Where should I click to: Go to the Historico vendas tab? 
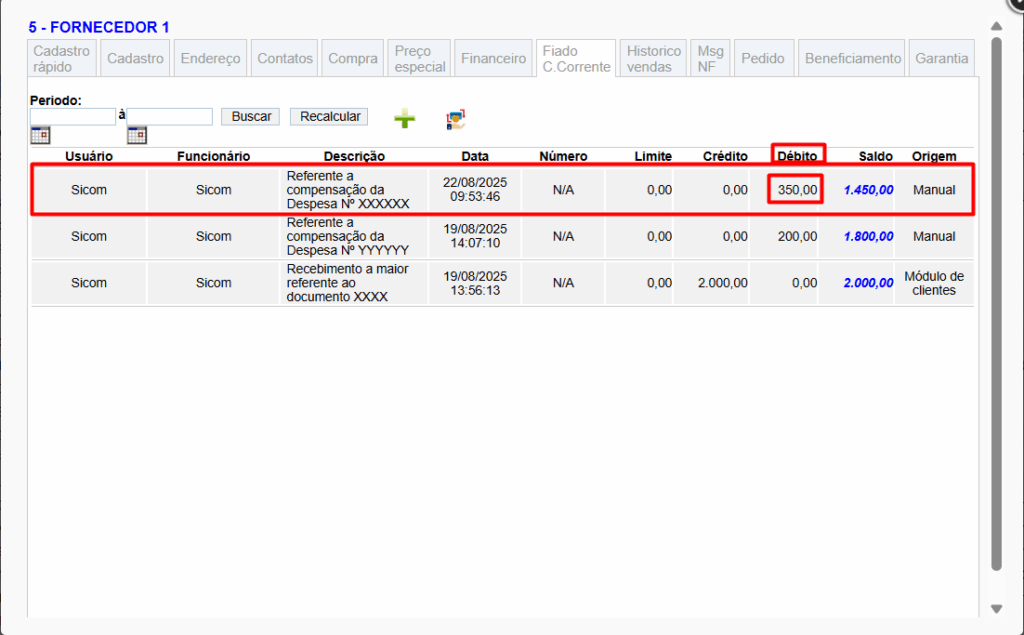tap(654, 58)
